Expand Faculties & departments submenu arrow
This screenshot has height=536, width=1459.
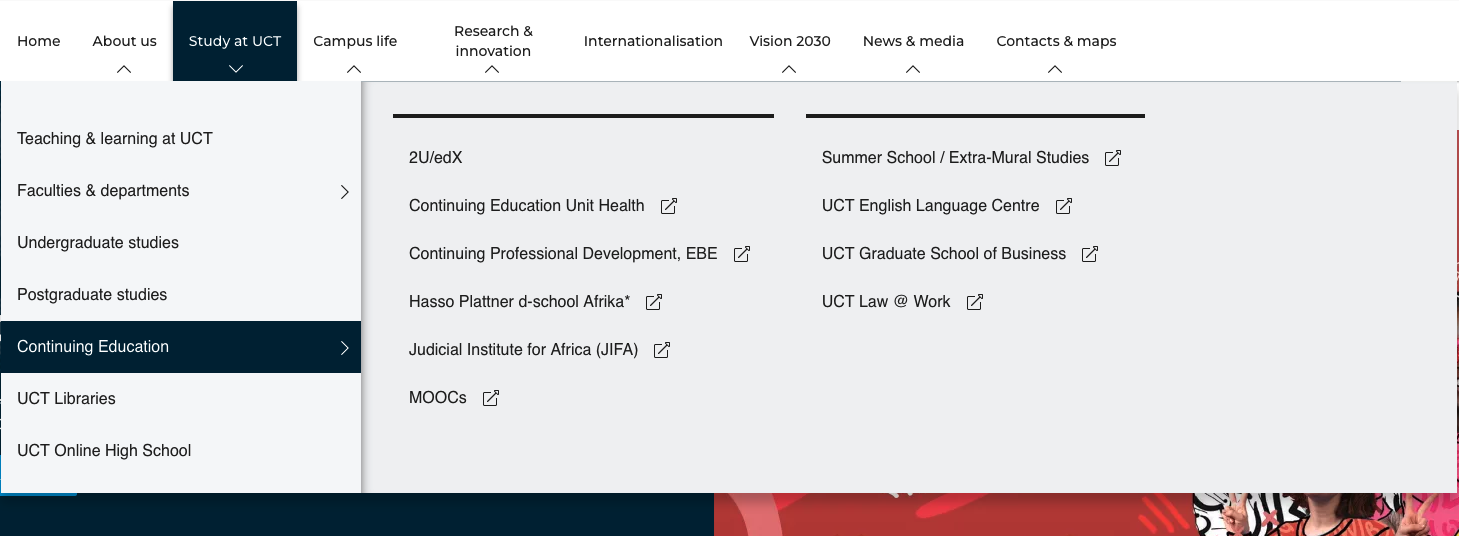coord(344,191)
